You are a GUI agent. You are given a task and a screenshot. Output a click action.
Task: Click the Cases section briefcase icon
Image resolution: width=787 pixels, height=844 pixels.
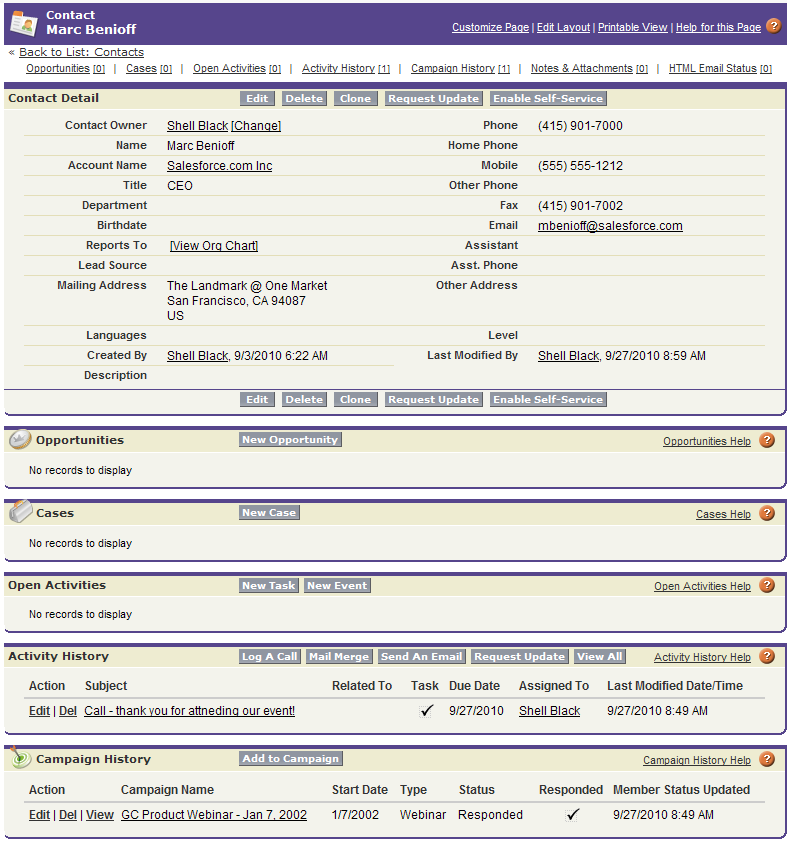[20, 512]
